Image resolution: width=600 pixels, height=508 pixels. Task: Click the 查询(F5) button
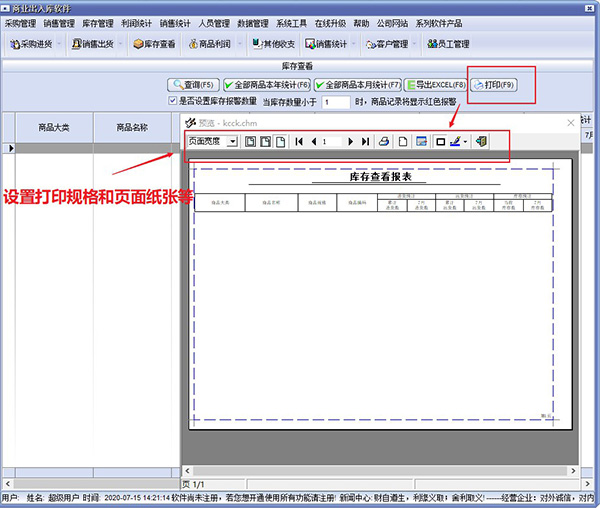(x=193, y=85)
